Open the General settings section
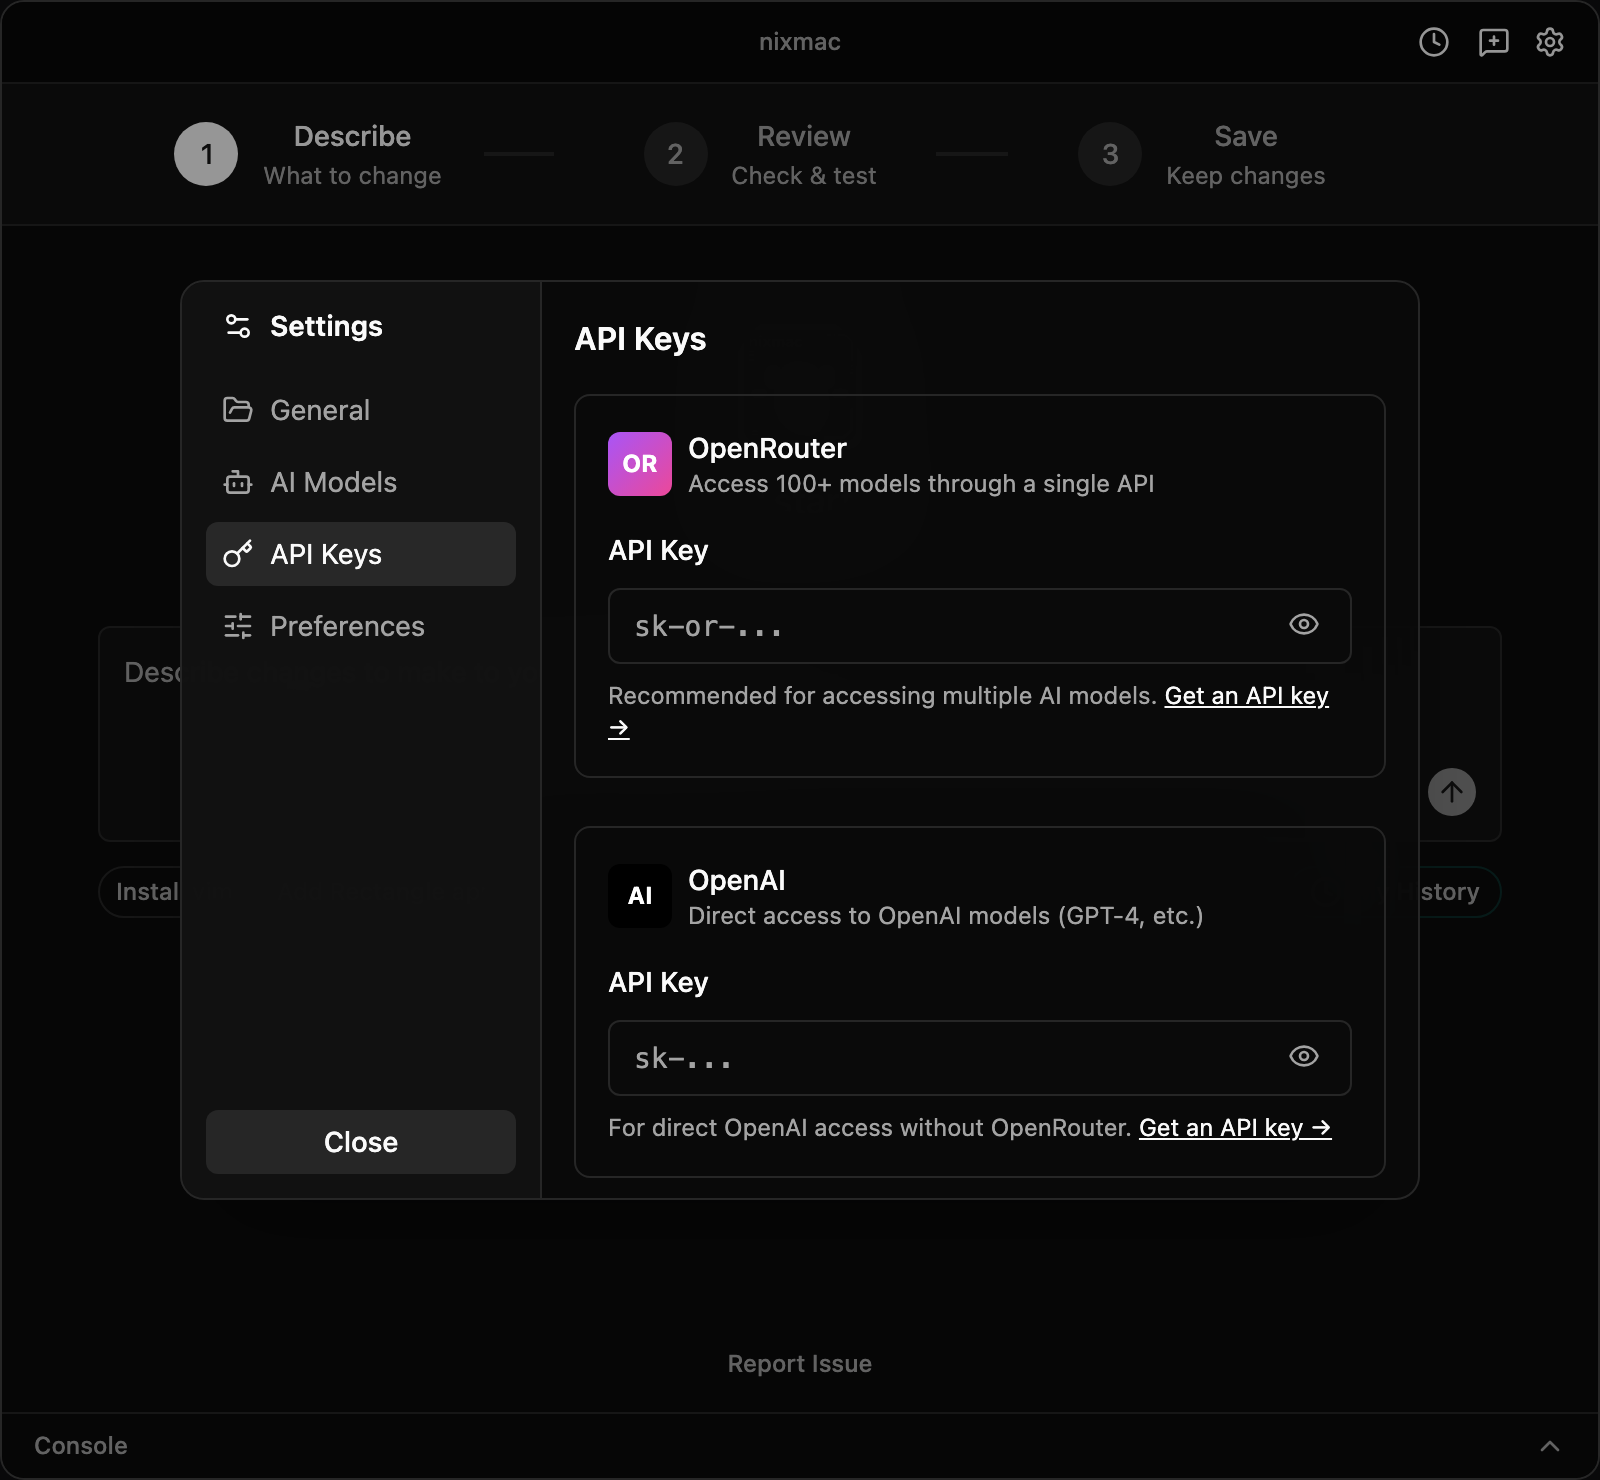 [x=361, y=410]
